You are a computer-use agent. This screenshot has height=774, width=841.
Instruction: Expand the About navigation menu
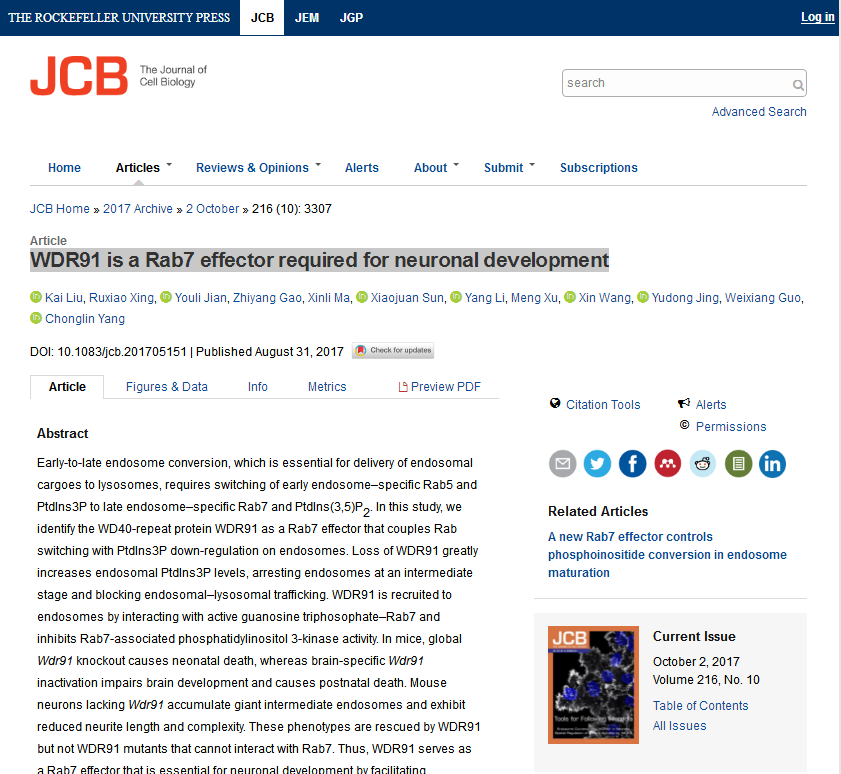(x=437, y=168)
